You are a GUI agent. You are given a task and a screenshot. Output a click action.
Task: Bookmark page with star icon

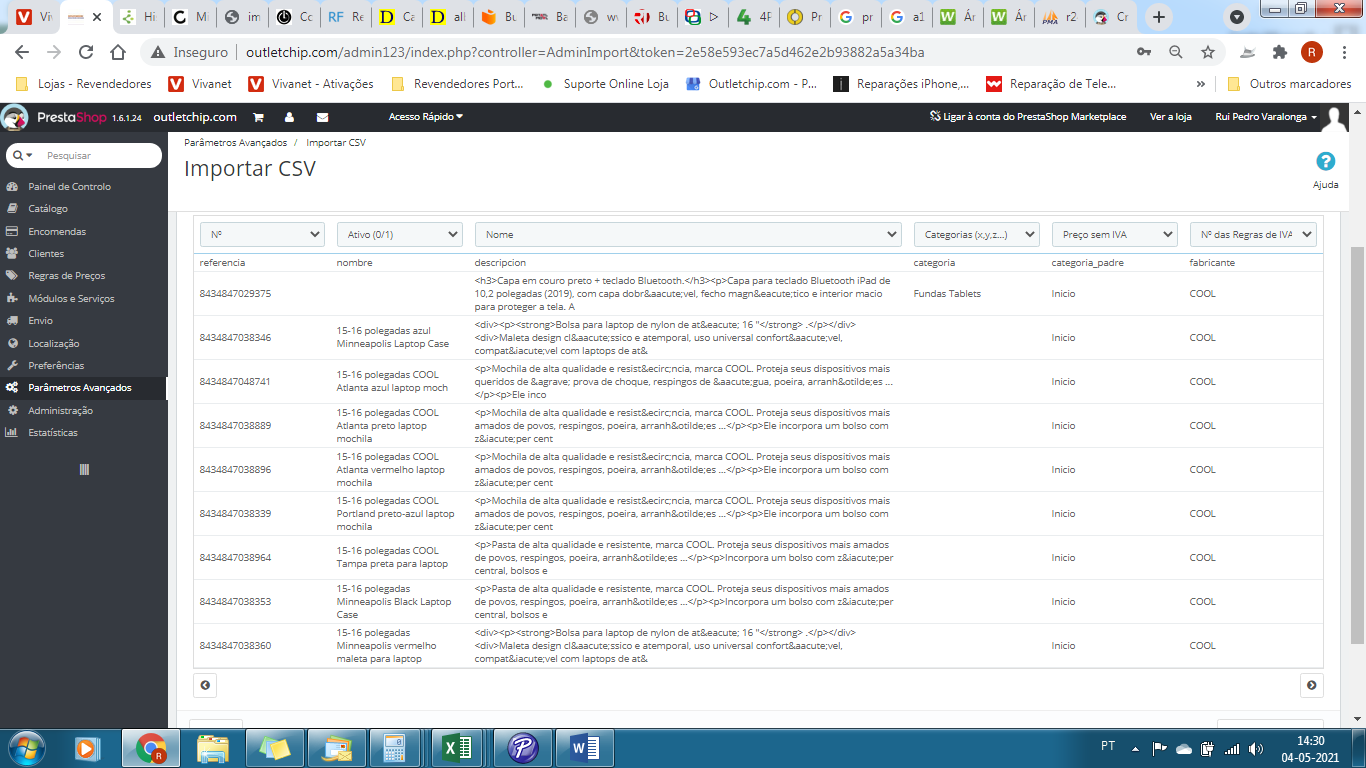pos(1208,52)
